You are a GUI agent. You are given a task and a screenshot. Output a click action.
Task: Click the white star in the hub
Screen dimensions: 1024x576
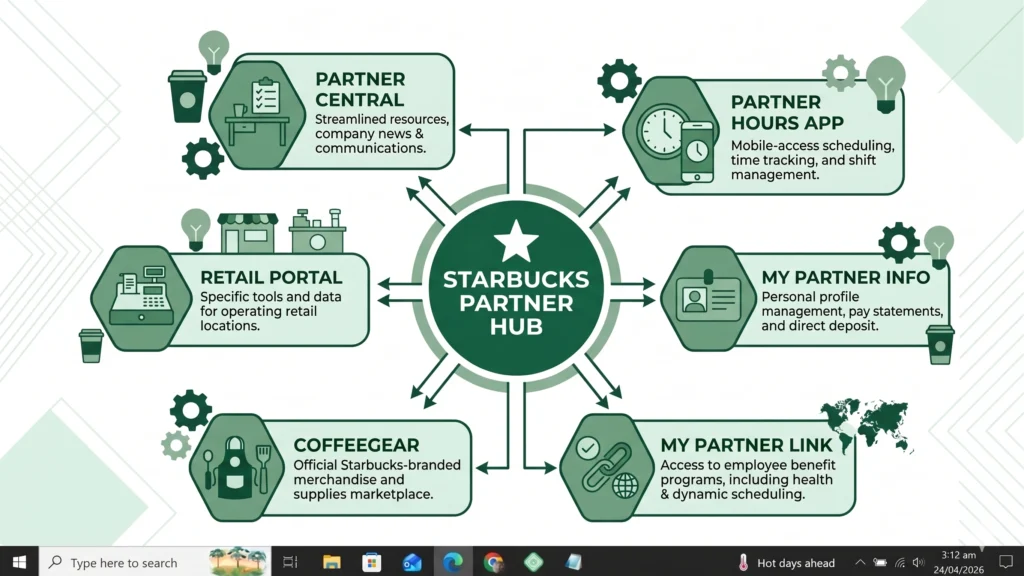pyautogui.click(x=516, y=240)
